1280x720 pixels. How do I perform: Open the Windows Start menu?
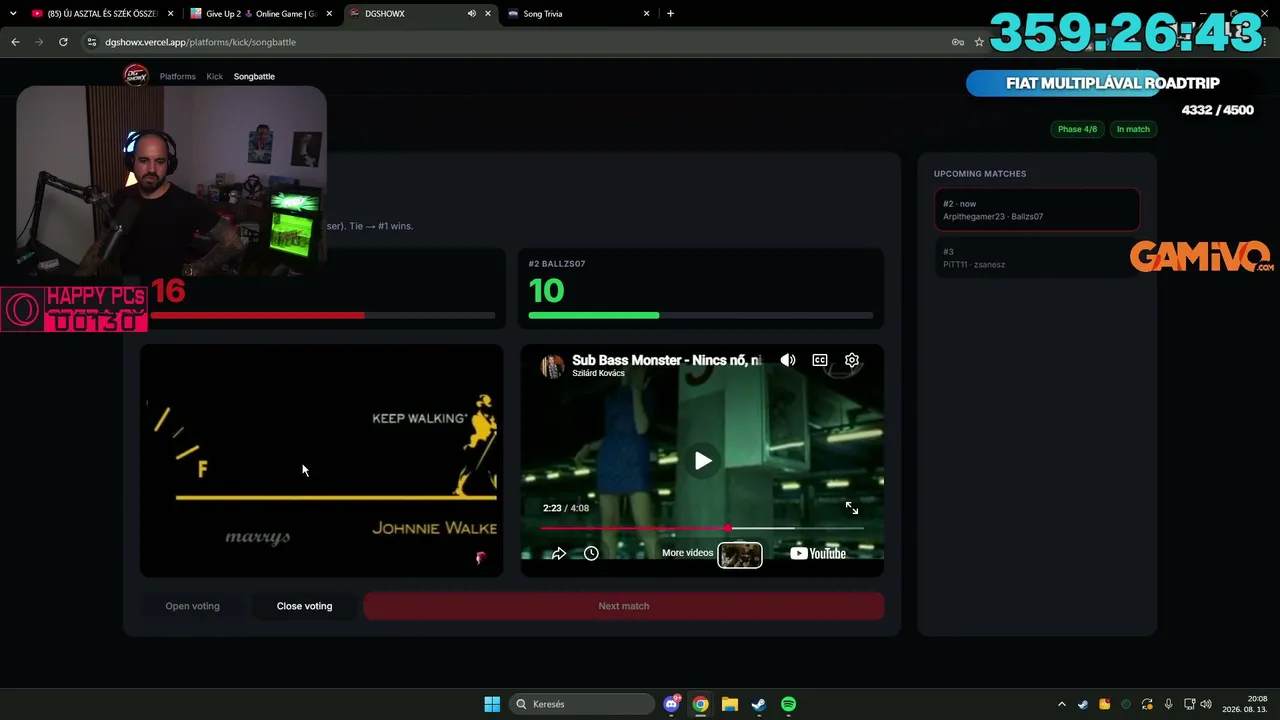(x=492, y=704)
